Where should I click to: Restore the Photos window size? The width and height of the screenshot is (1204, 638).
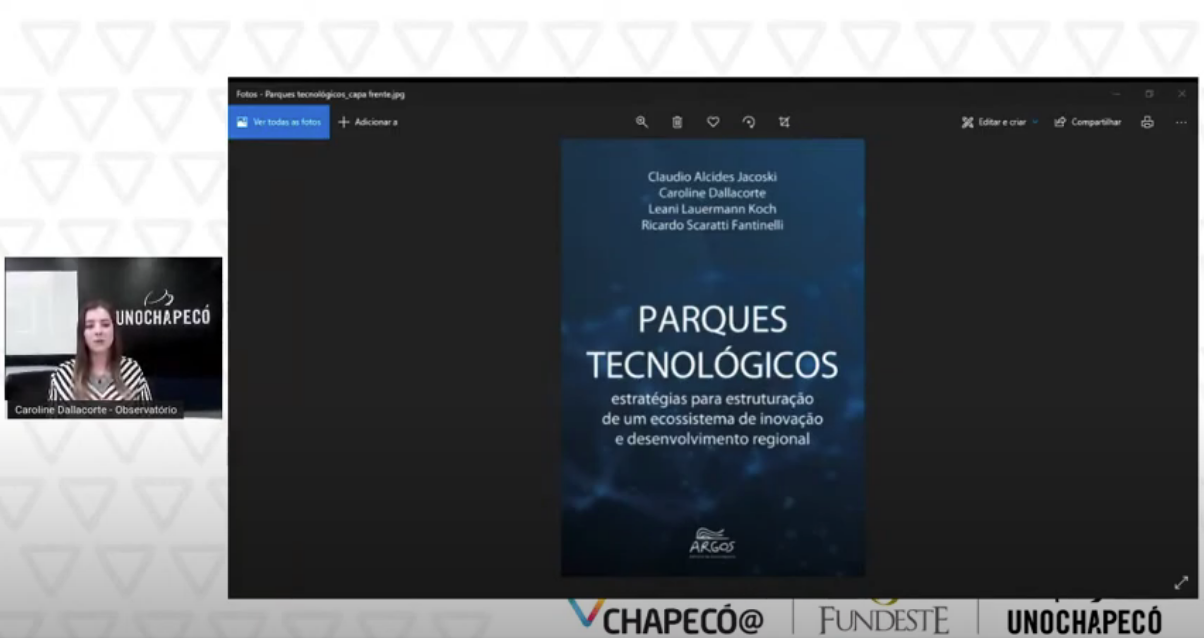tap(1149, 94)
